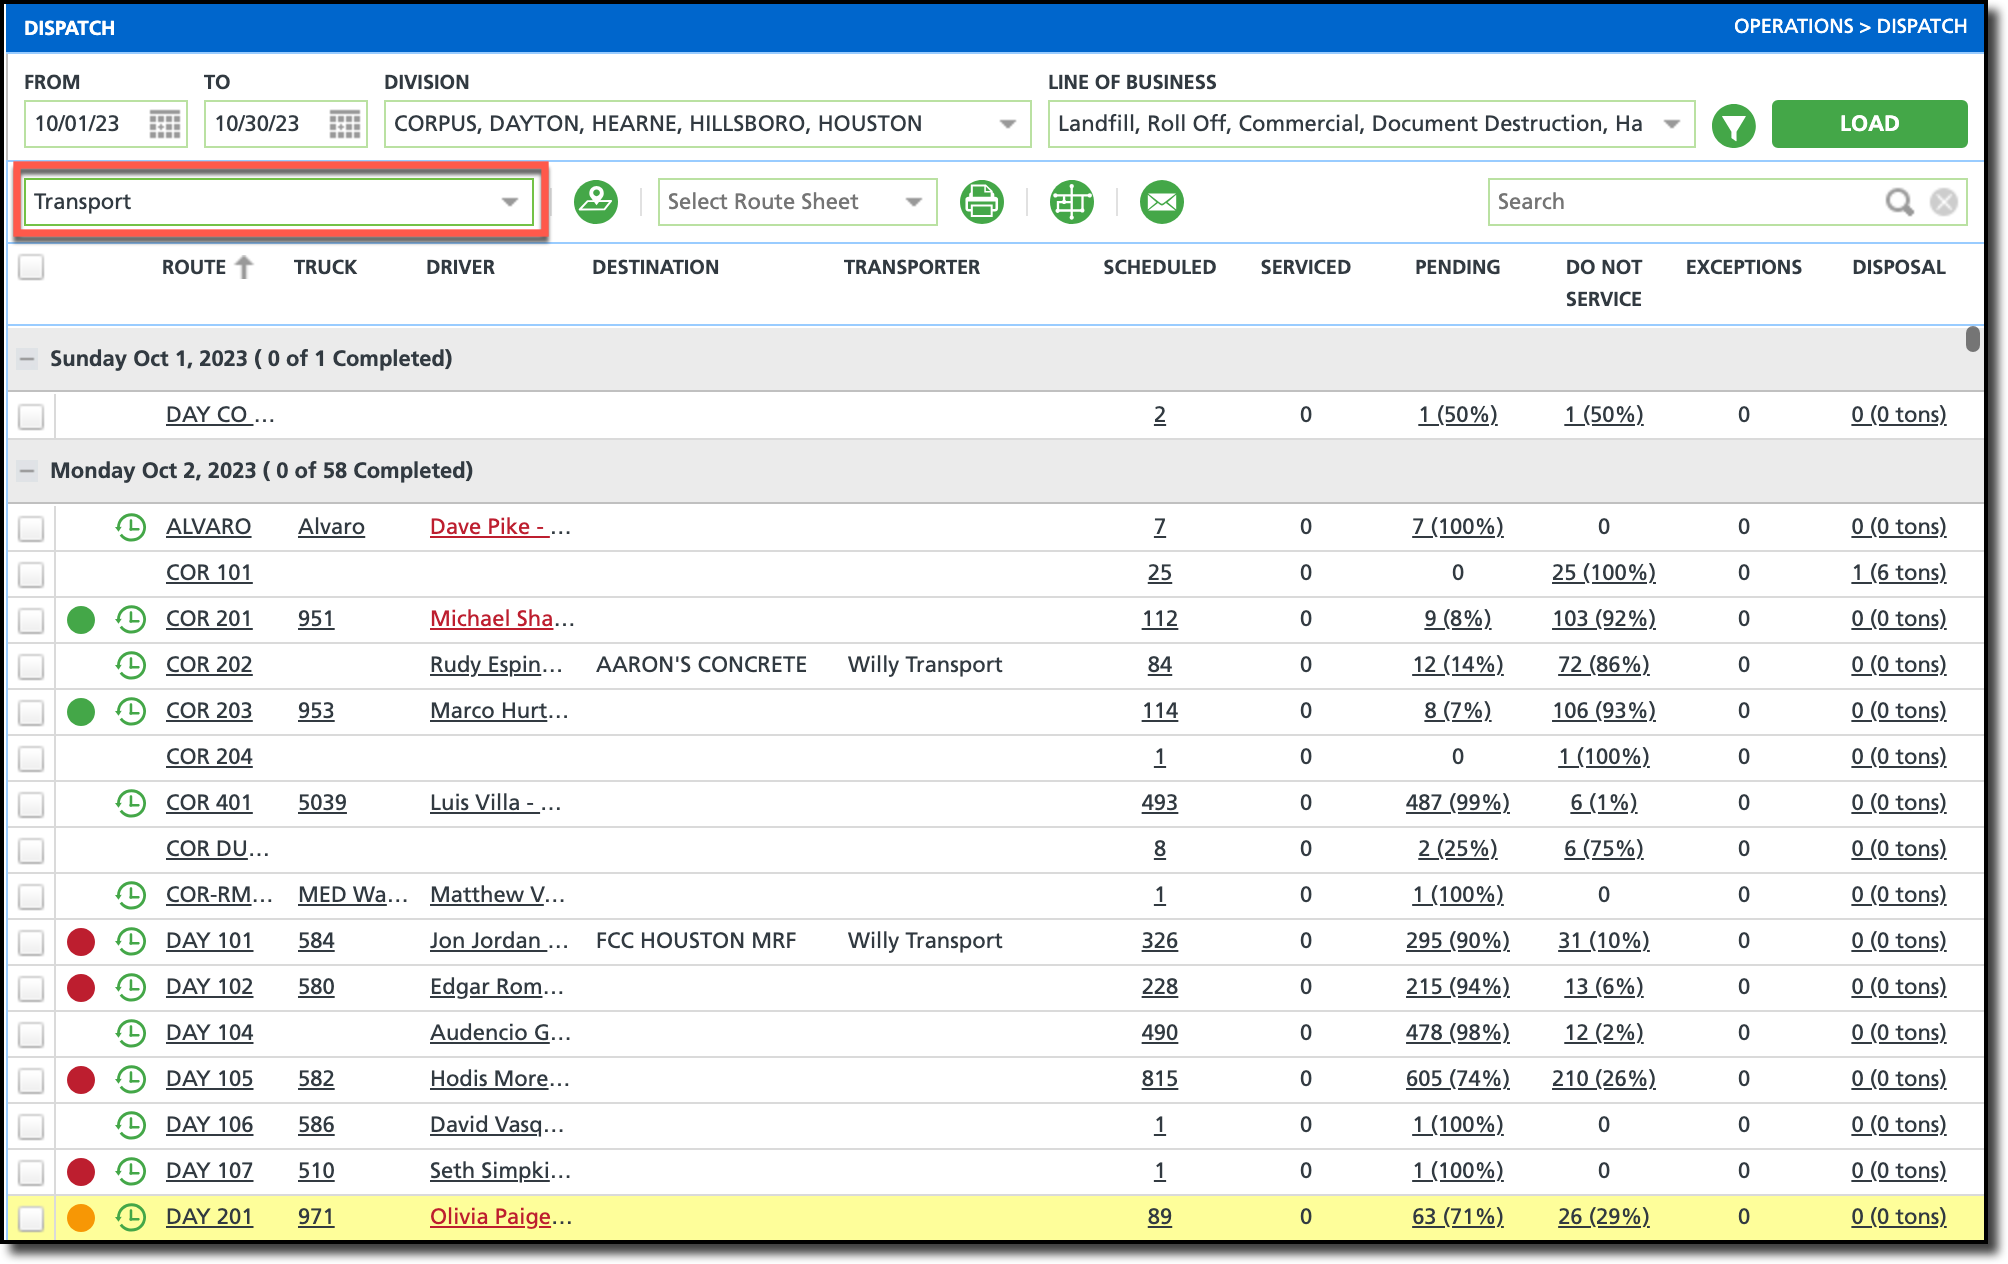Expand the Select Route Sheet dropdown
The image size is (2008, 1264).
[x=796, y=202]
